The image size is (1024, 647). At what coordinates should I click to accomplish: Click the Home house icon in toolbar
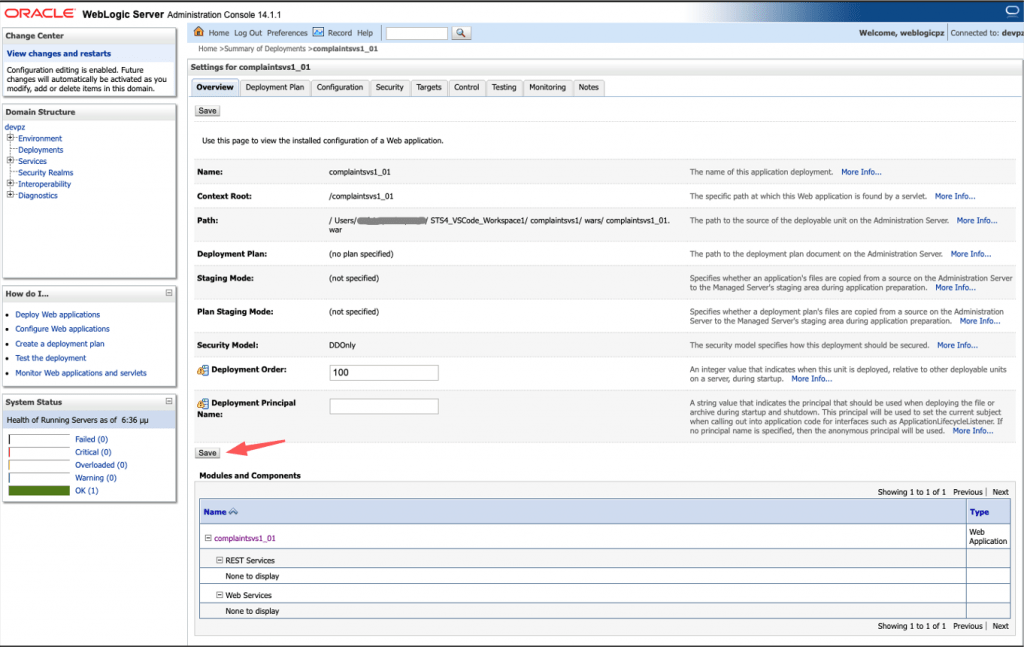click(199, 31)
